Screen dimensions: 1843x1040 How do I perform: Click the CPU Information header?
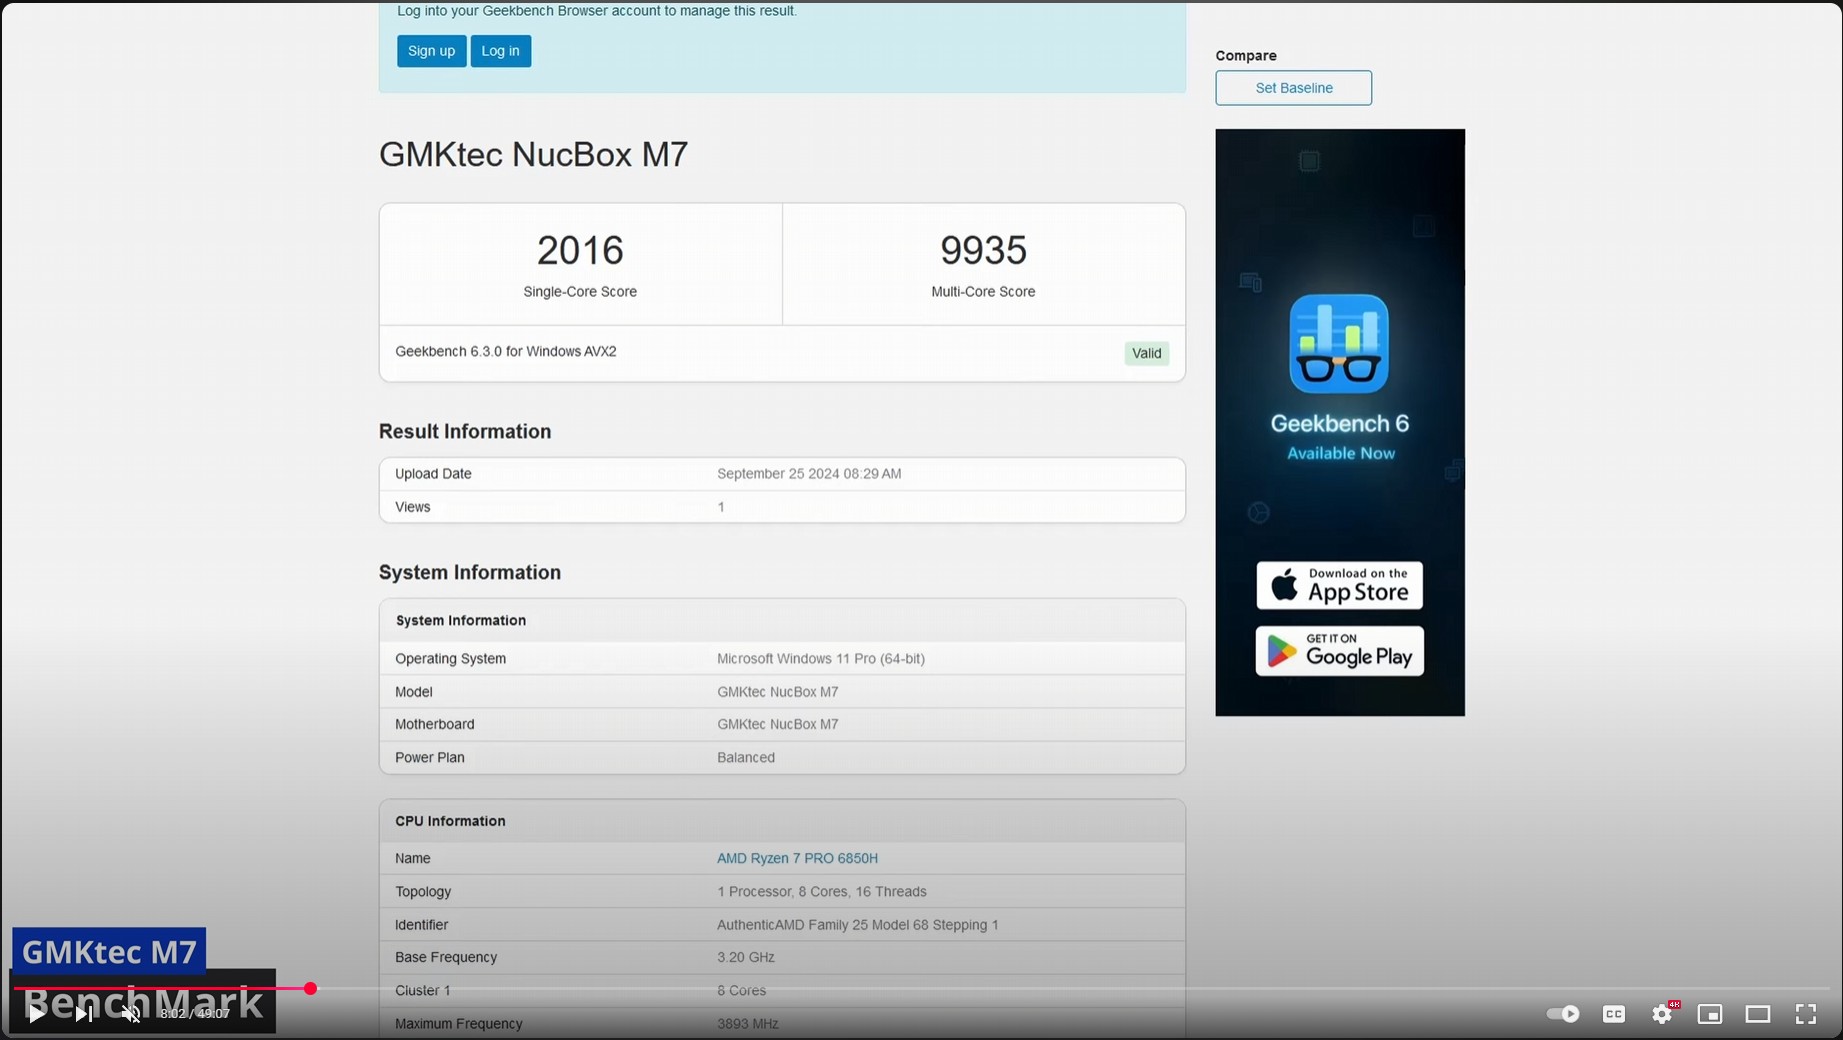pos(450,821)
